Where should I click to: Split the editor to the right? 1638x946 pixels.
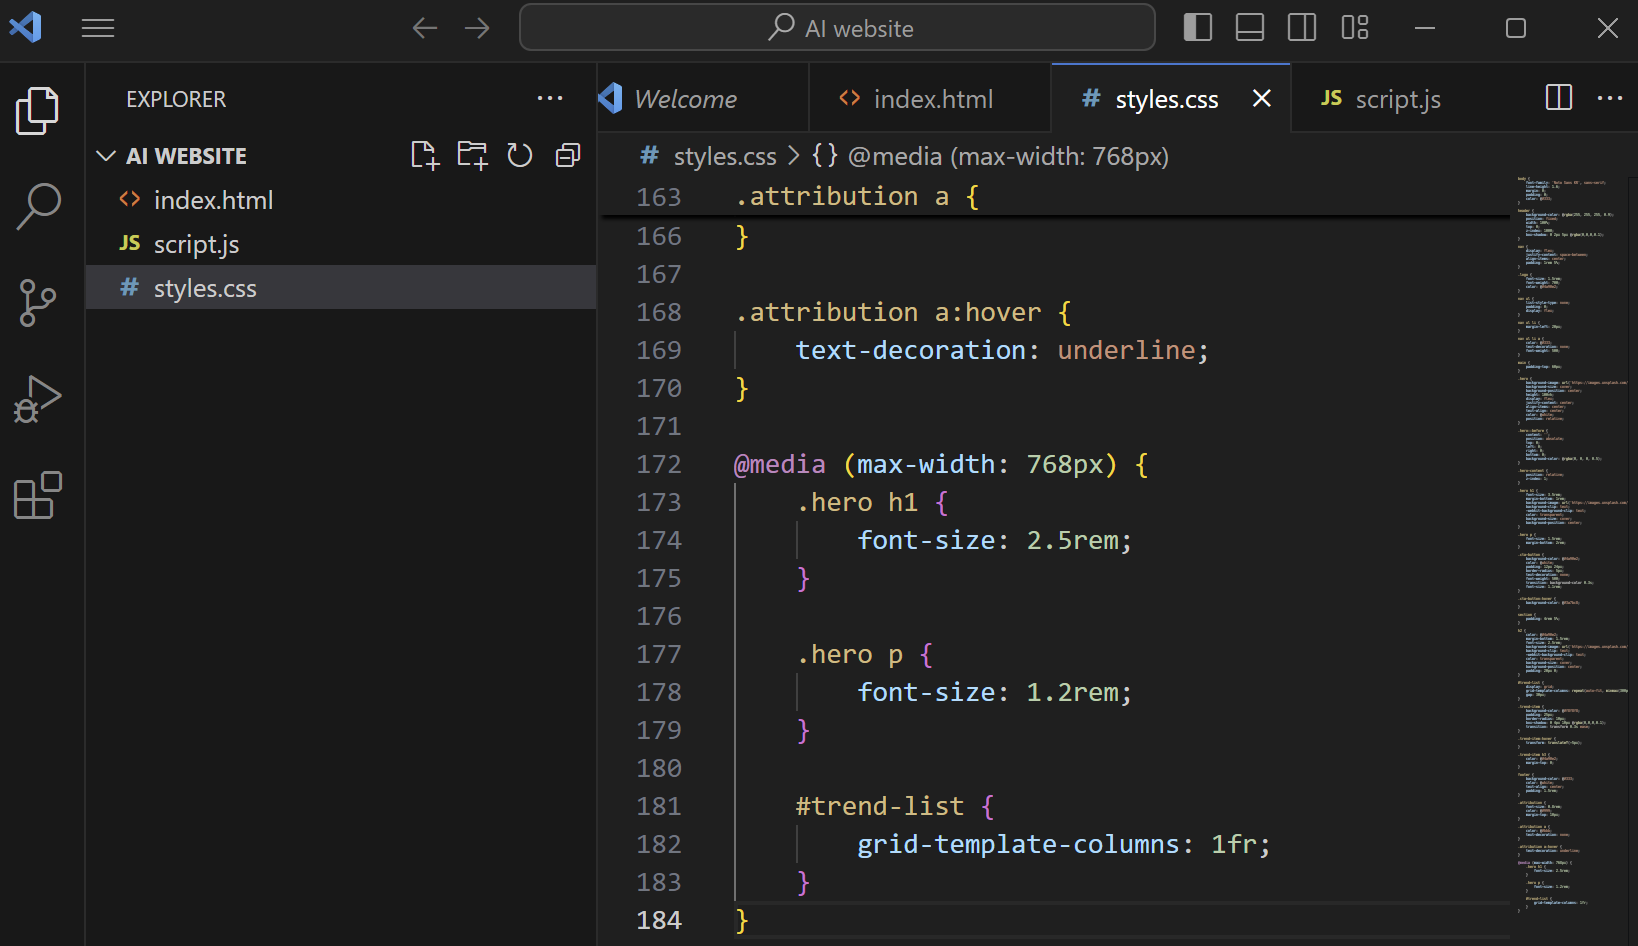pyautogui.click(x=1559, y=98)
